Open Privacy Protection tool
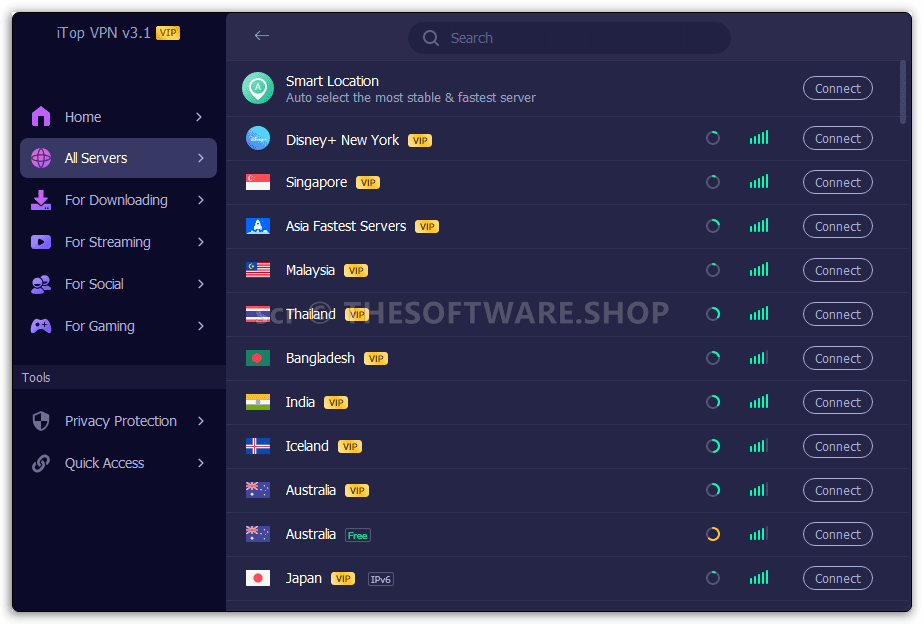 click(x=118, y=421)
